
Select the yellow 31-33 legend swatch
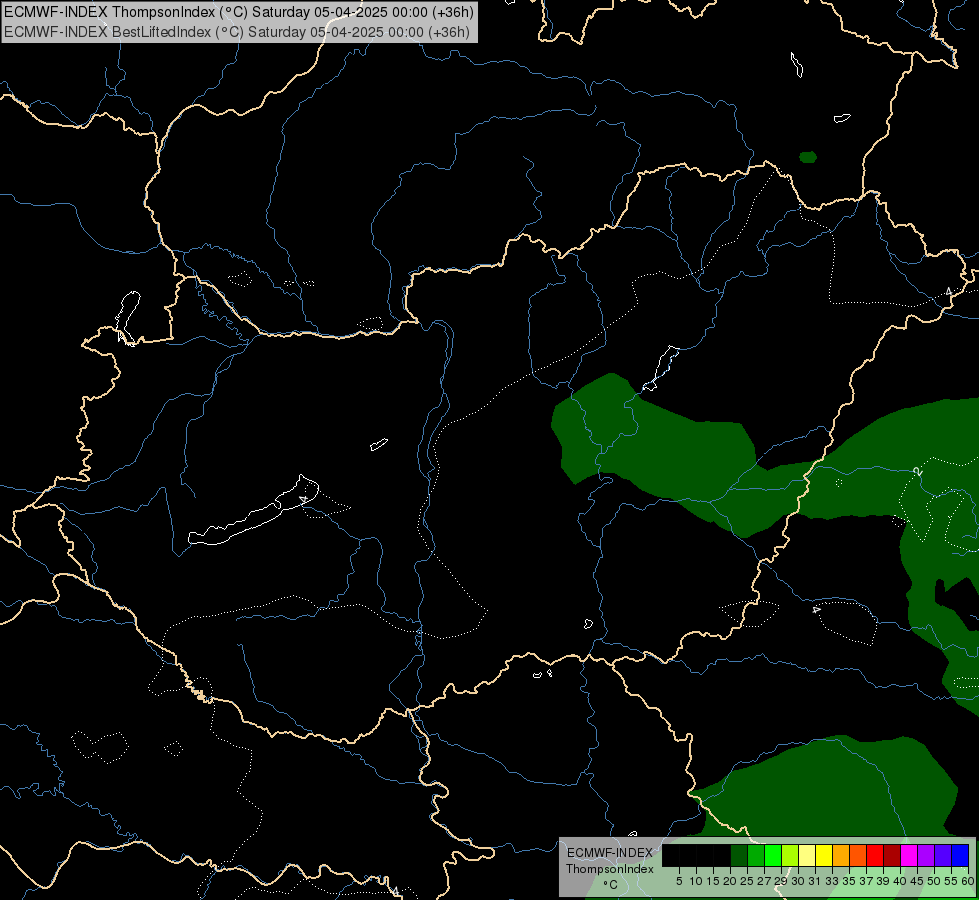click(x=824, y=855)
